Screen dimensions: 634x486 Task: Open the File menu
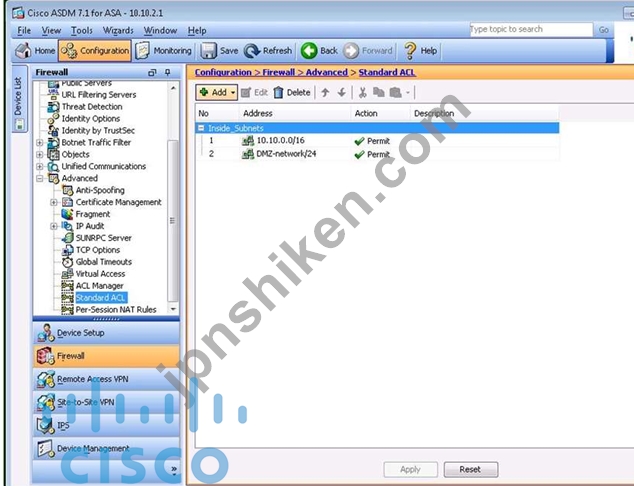tap(24, 31)
